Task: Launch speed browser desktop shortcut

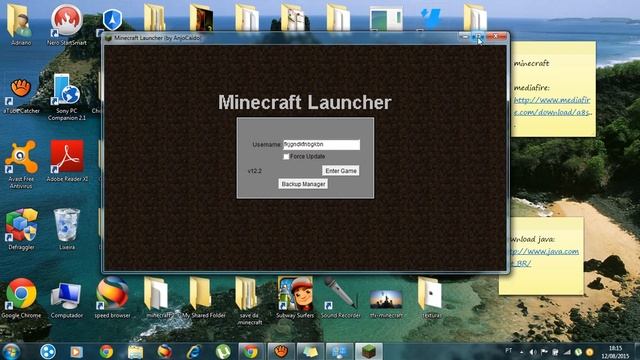Action: click(112, 298)
